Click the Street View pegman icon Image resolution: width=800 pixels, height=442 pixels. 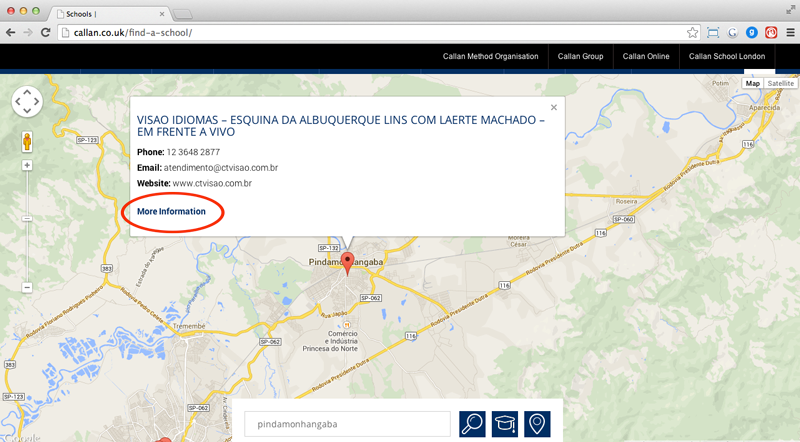click(x=27, y=141)
